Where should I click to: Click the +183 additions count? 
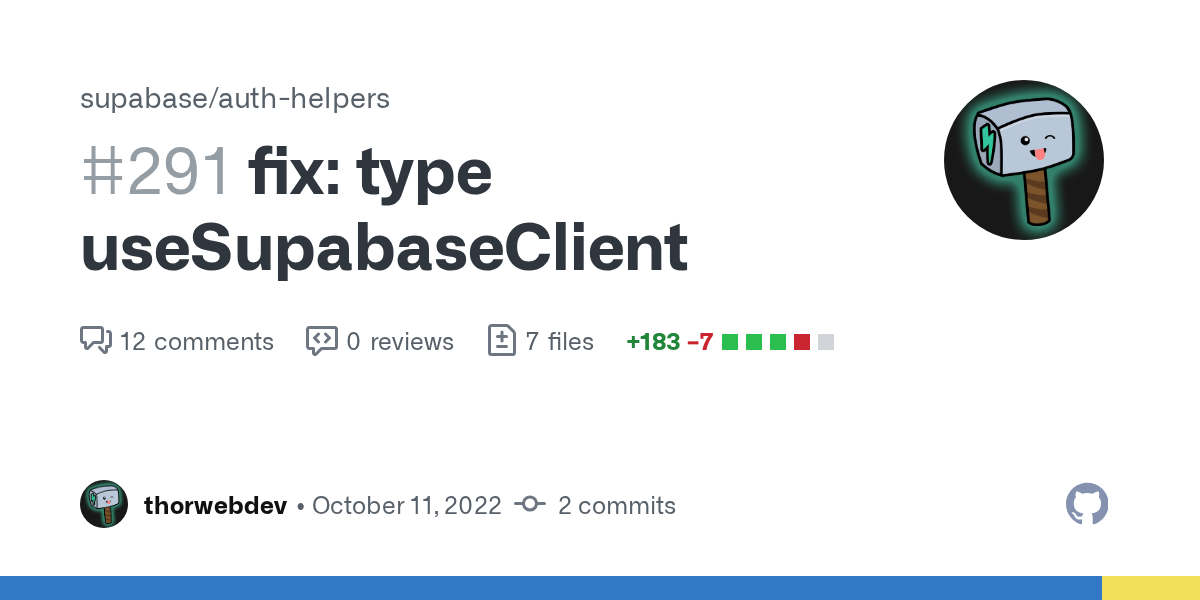pos(653,342)
